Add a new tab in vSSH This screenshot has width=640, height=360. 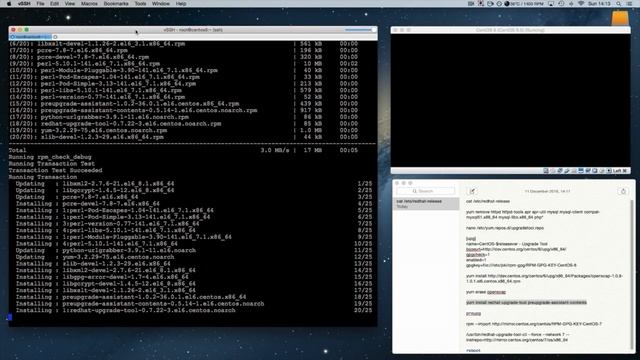56,37
